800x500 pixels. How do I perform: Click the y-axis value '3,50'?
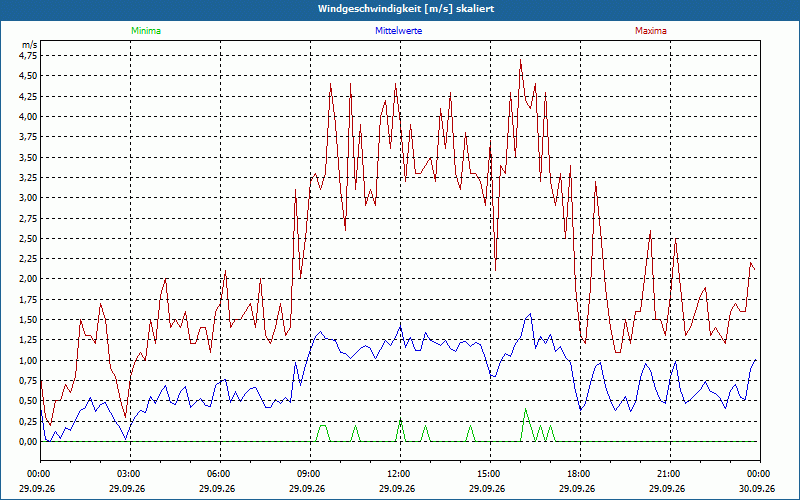coord(29,158)
